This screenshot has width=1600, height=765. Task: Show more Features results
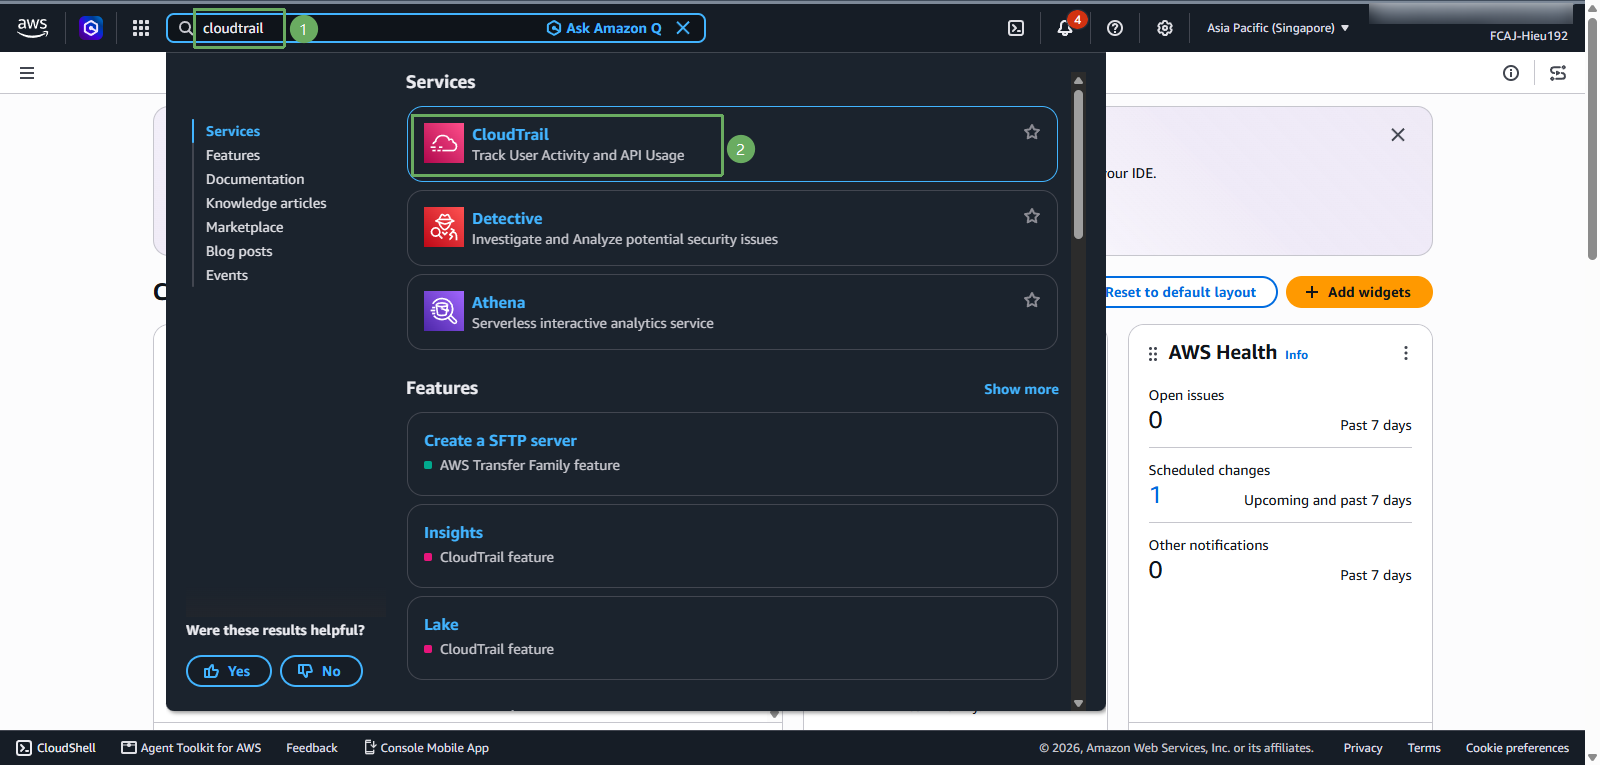coord(1021,389)
